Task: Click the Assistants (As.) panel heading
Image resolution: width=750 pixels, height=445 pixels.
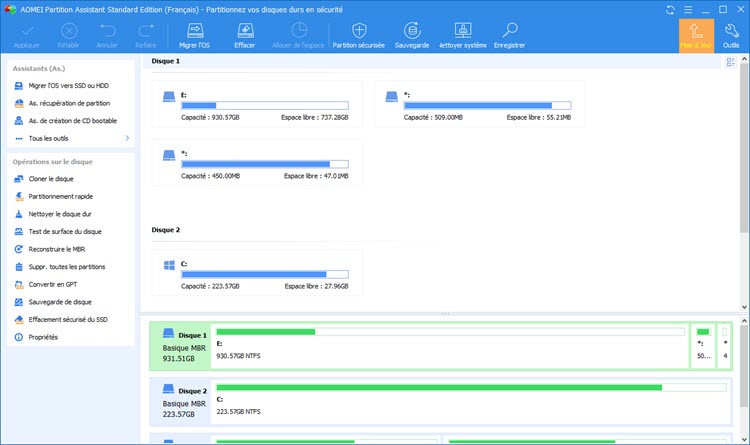Action: (39, 69)
